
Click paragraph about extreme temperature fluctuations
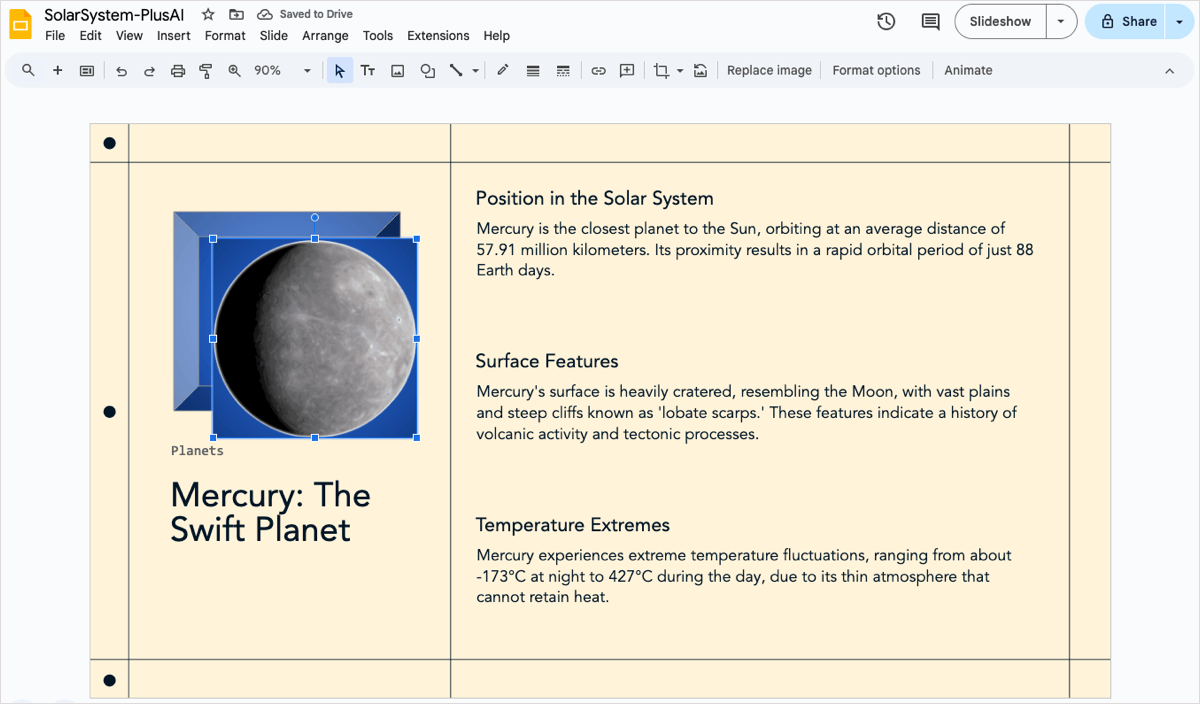click(x=744, y=576)
